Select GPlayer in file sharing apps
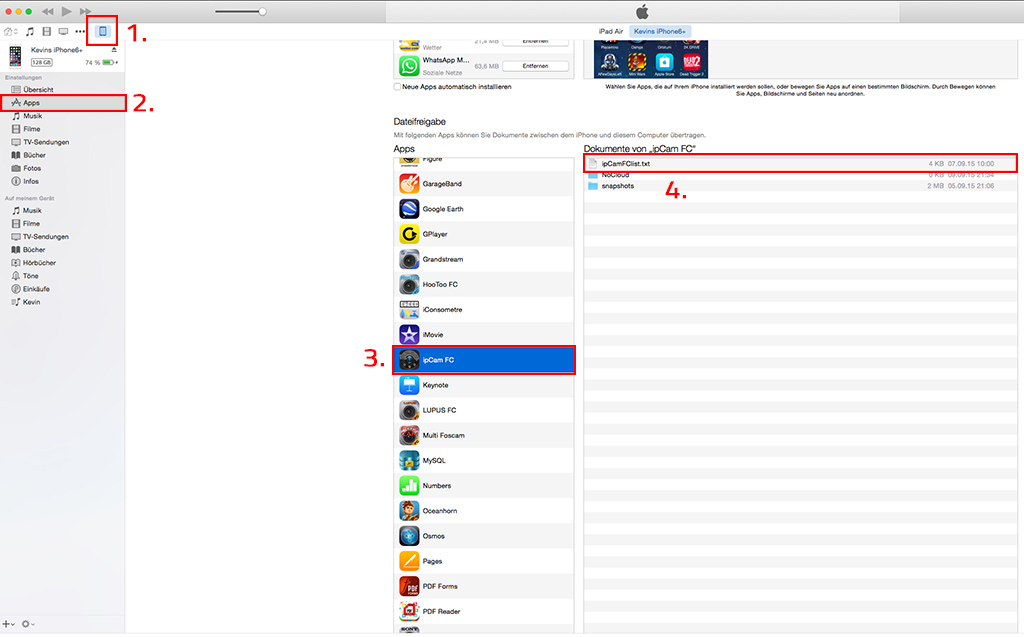The width and height of the screenshot is (1024, 637). coord(484,234)
